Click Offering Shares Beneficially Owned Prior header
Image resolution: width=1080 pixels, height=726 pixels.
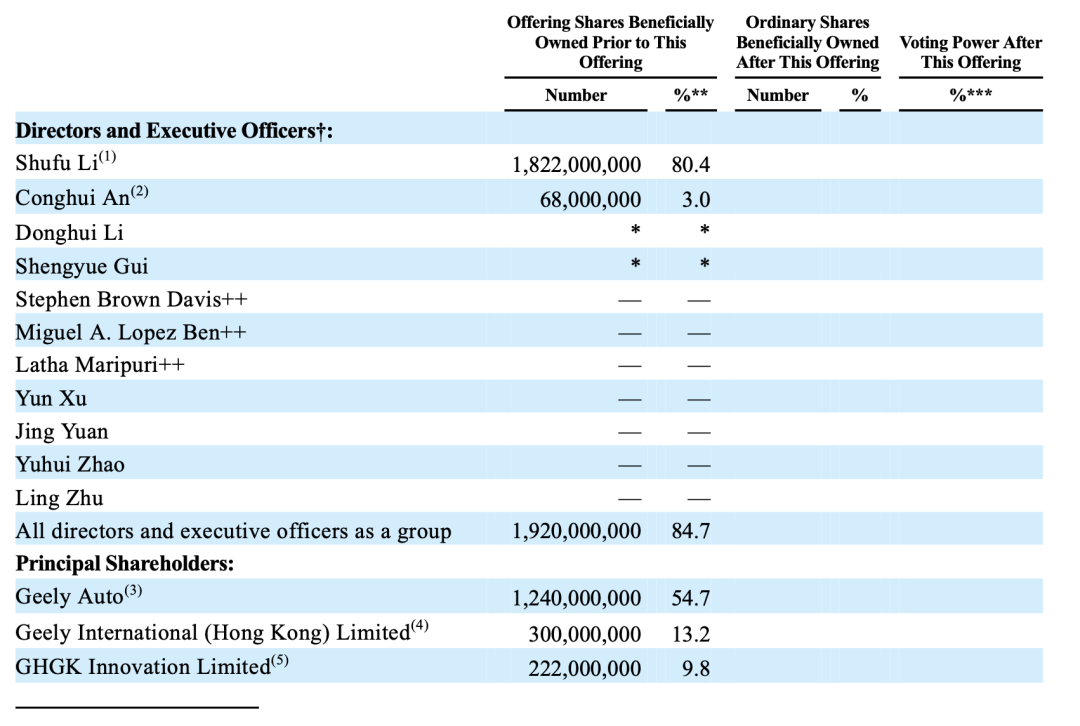point(610,42)
